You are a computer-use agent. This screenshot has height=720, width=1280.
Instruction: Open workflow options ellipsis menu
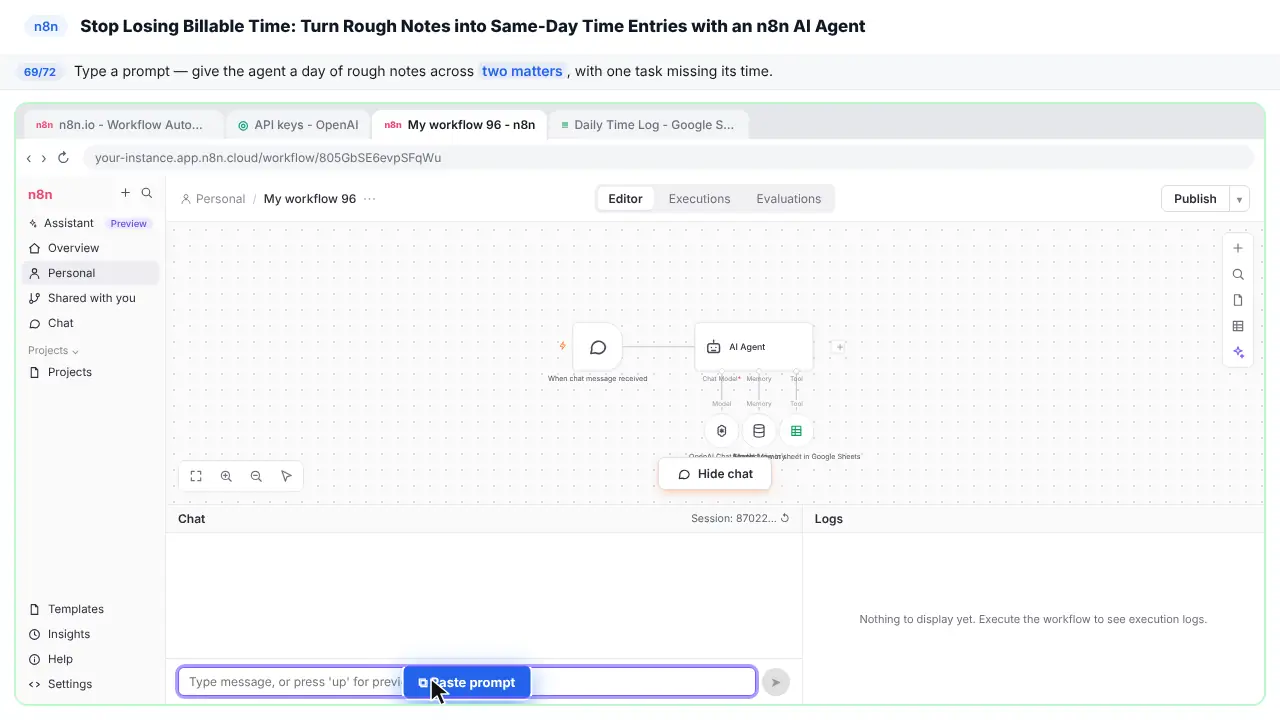pyautogui.click(x=370, y=199)
